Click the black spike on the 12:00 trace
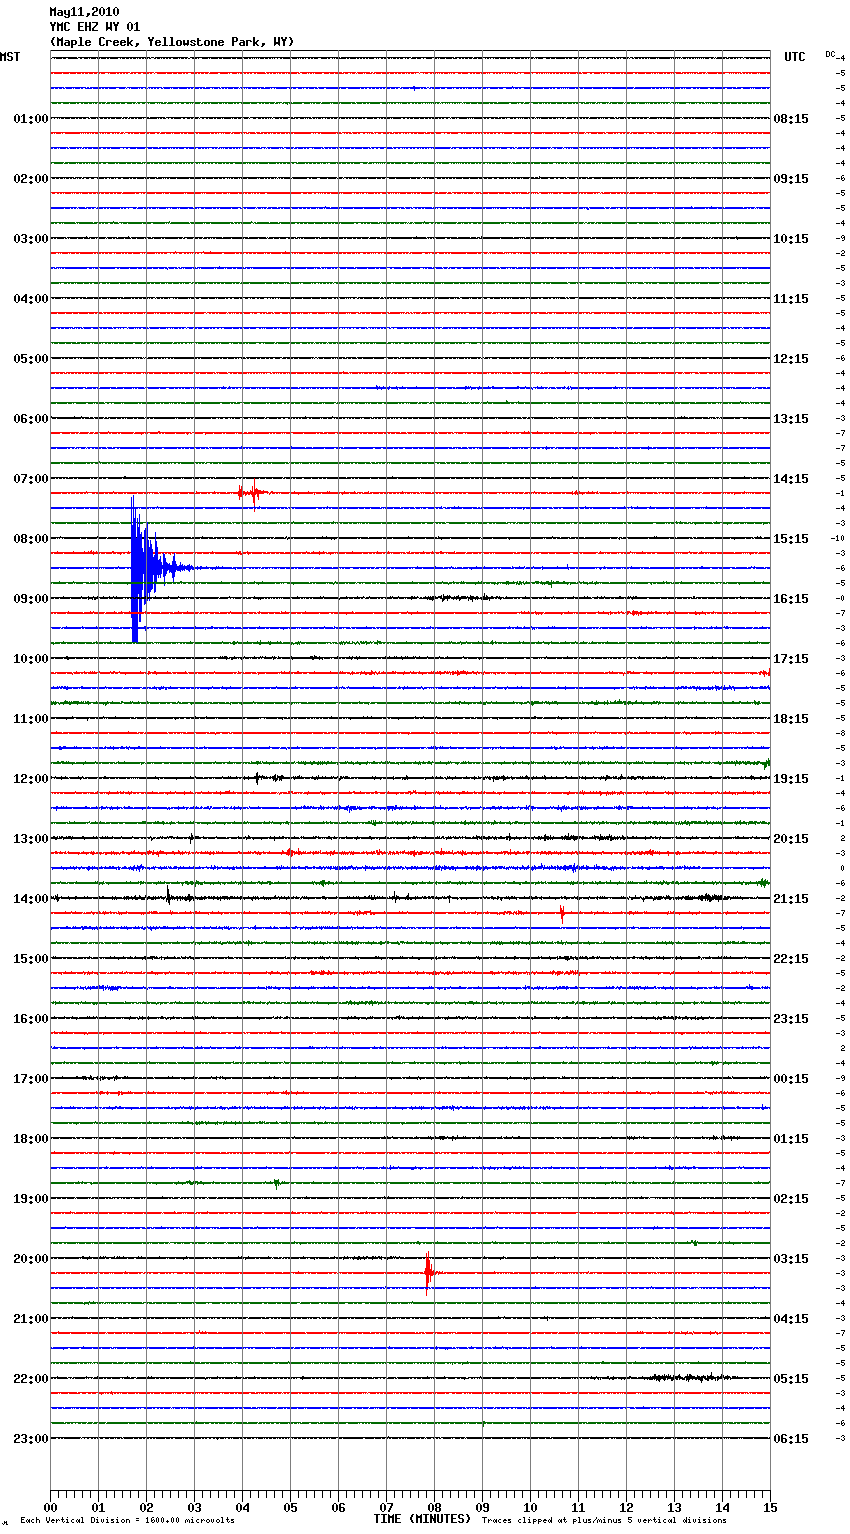 258,778
